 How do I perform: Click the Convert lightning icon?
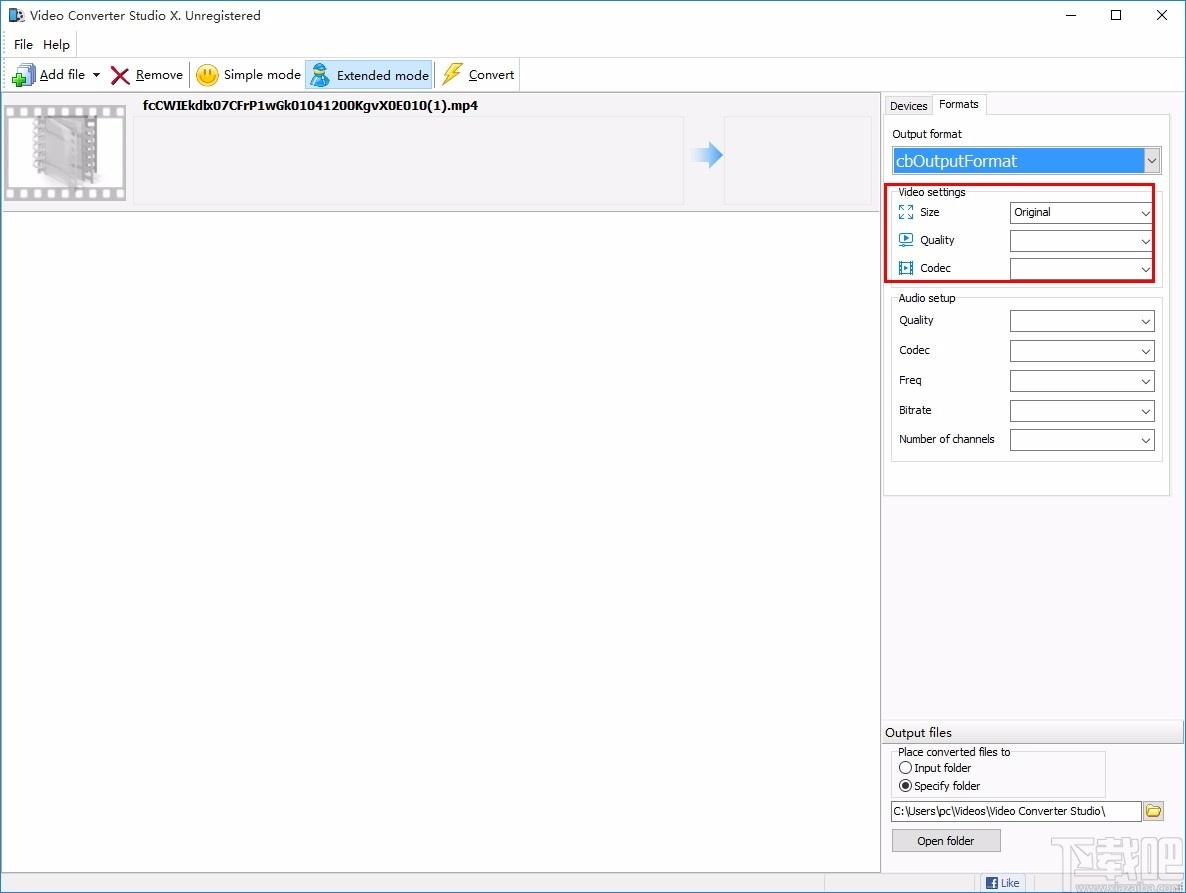click(x=452, y=74)
